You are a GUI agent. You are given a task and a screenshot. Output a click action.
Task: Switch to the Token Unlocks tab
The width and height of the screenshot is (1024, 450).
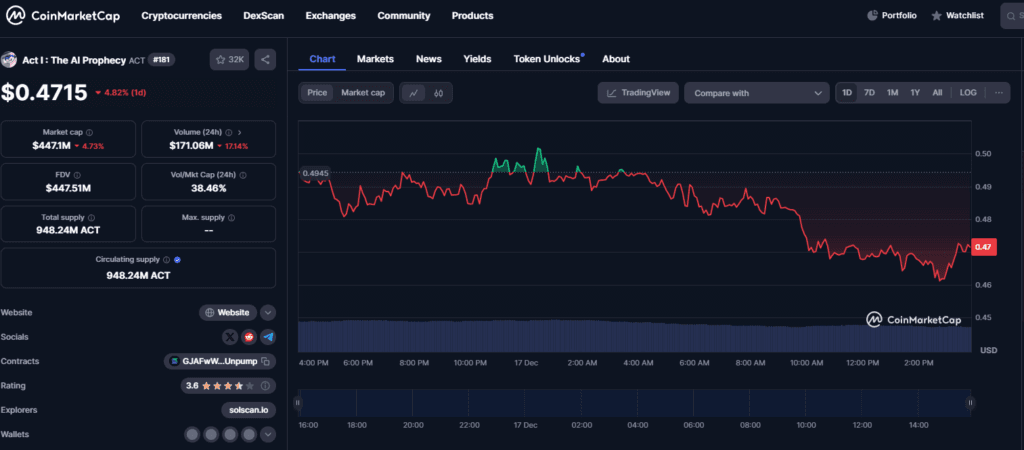click(x=547, y=59)
